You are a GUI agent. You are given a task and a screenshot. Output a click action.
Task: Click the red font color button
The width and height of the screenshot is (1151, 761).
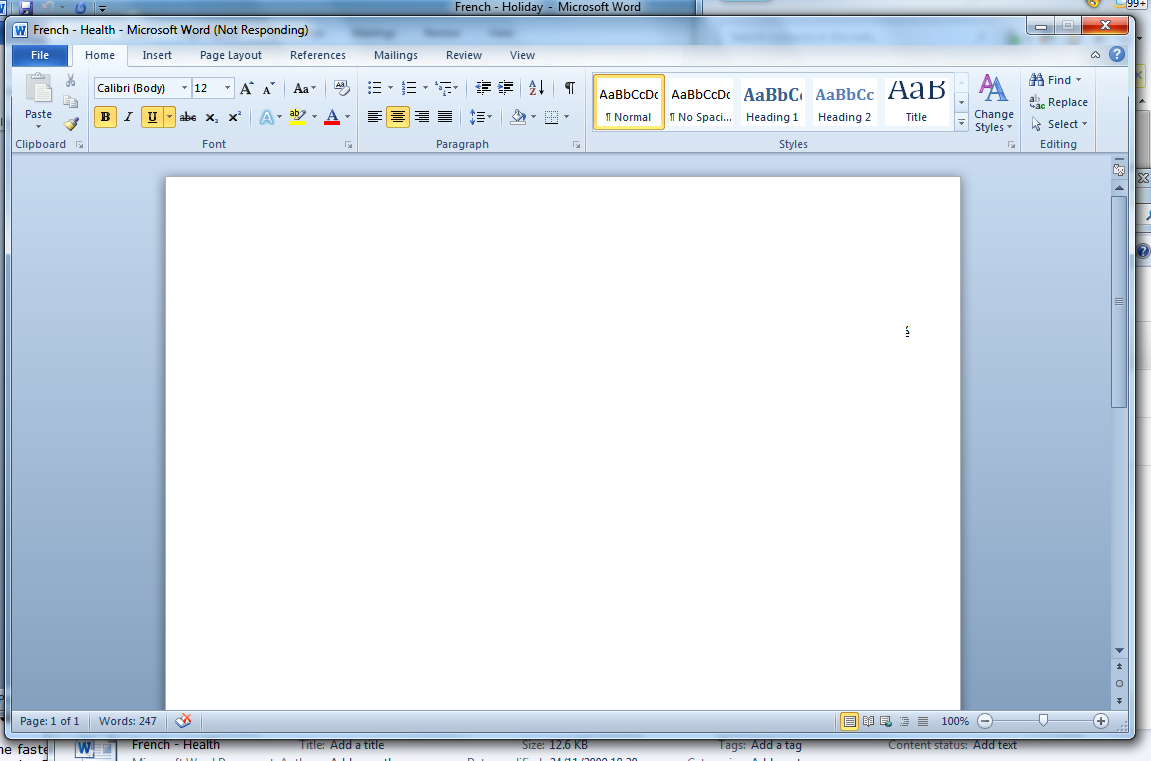332,117
